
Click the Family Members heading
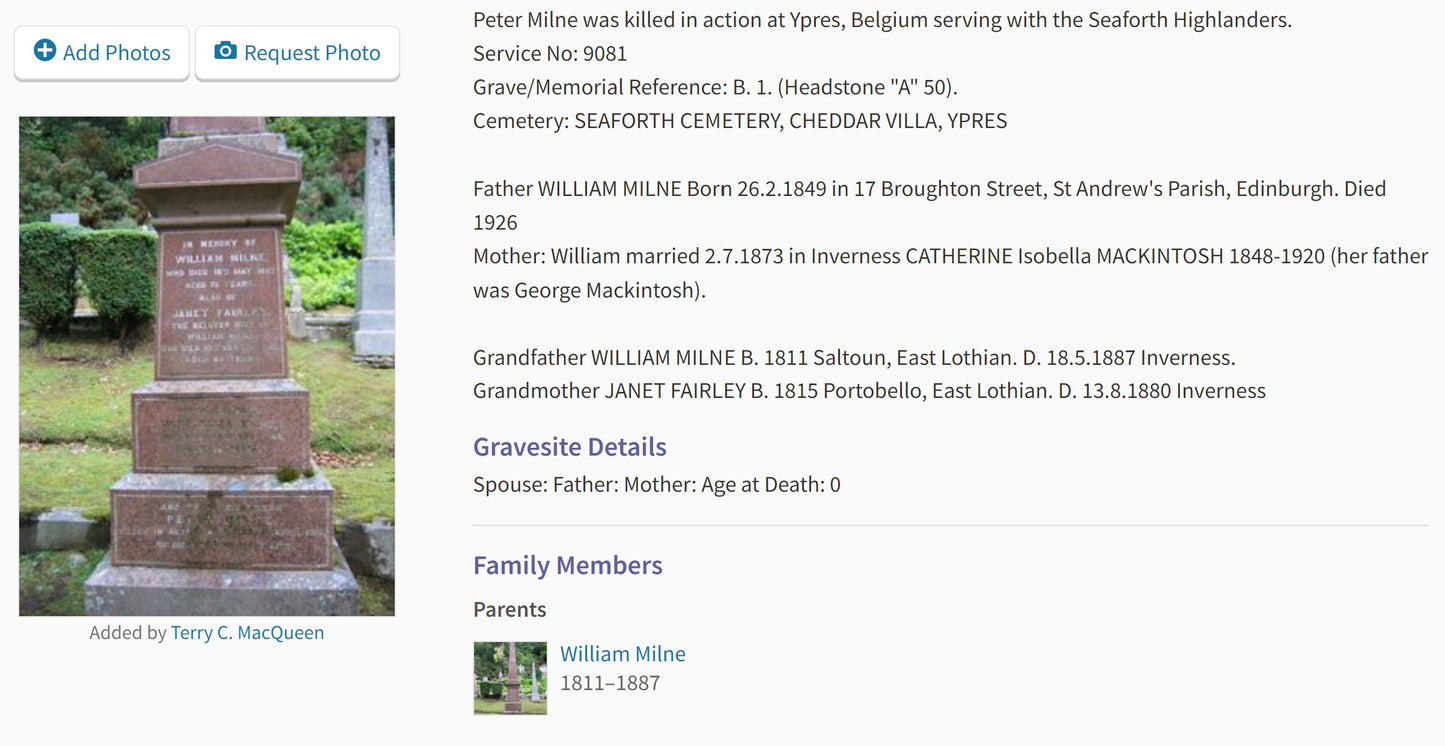coord(568,565)
